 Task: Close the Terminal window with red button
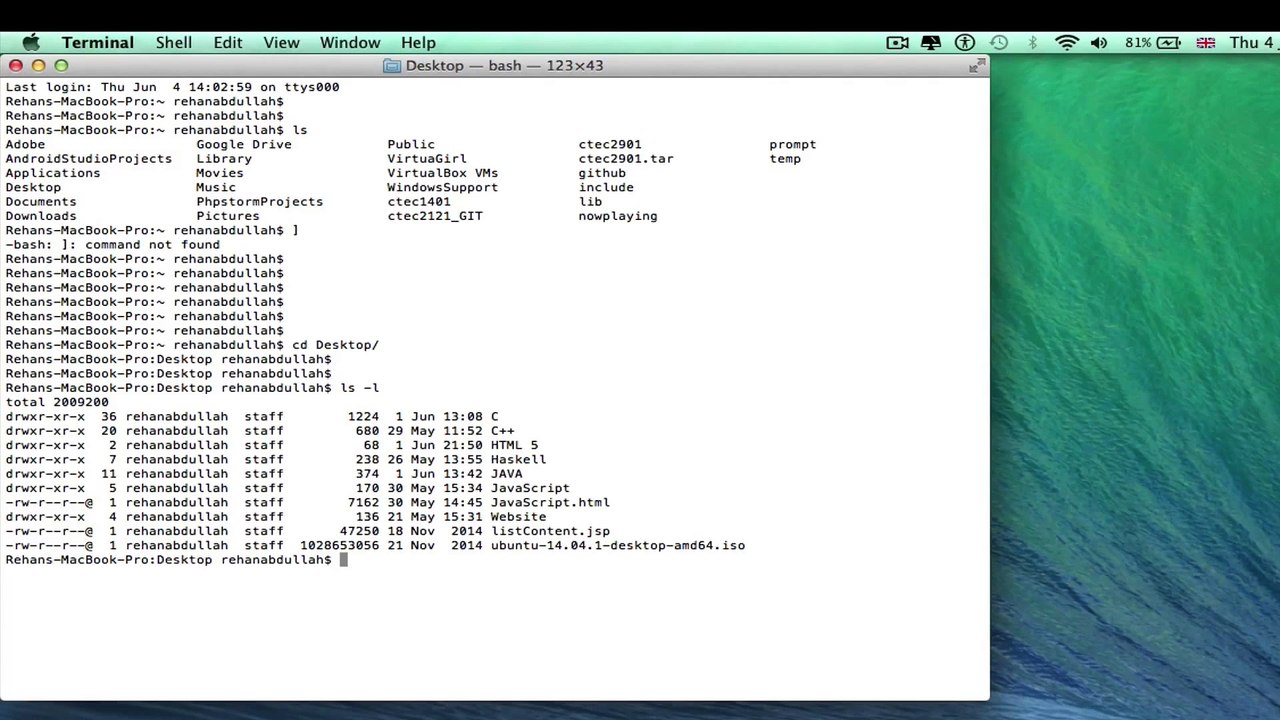(x=16, y=66)
